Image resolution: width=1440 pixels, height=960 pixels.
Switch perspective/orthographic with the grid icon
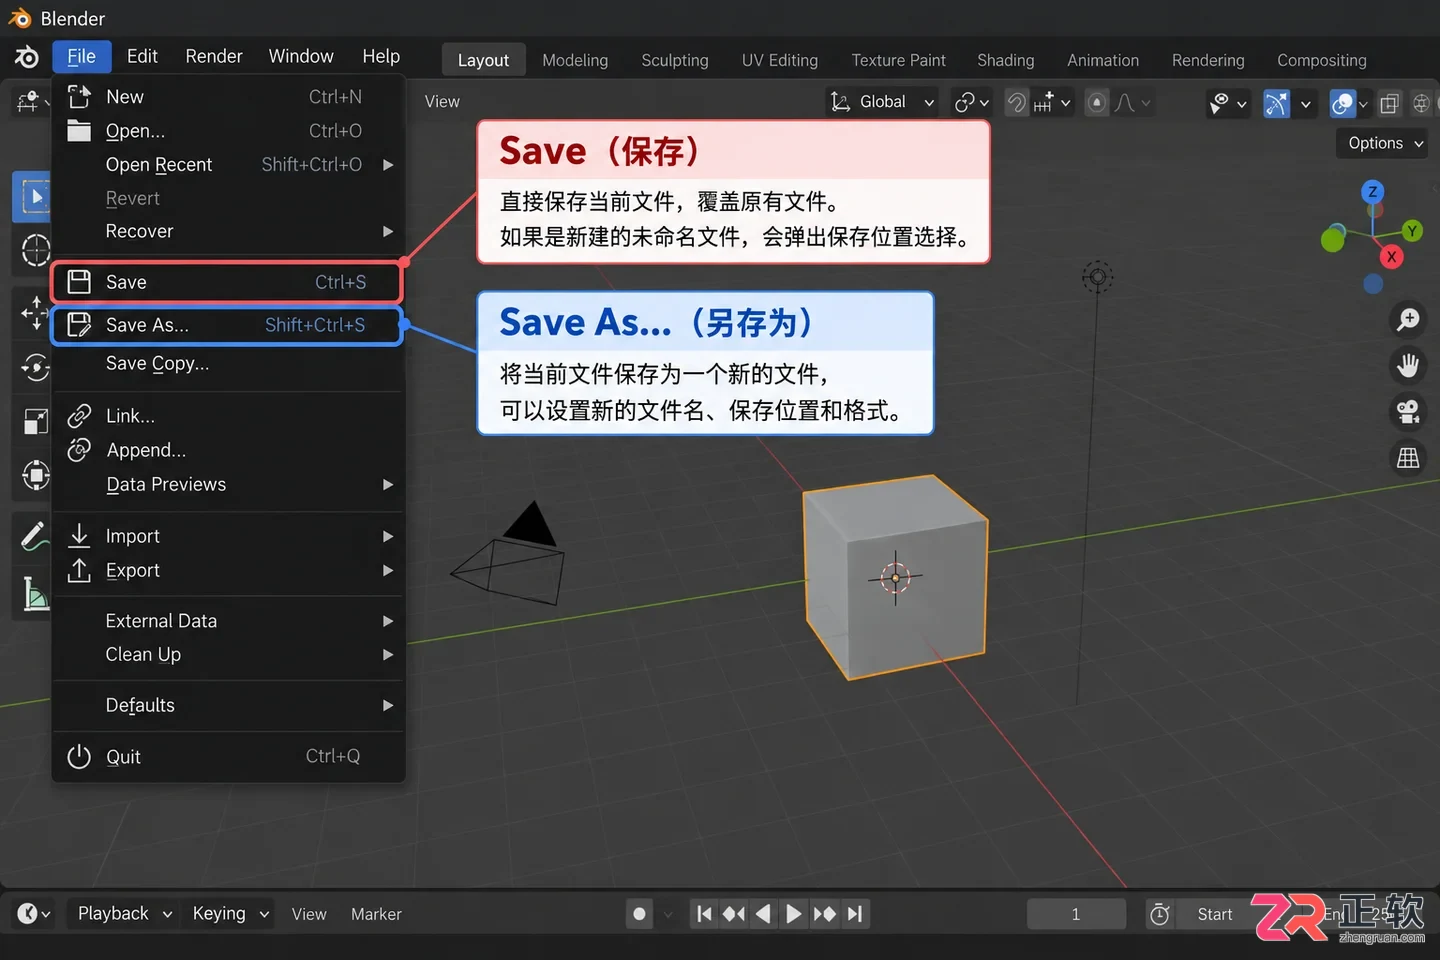click(x=1408, y=457)
